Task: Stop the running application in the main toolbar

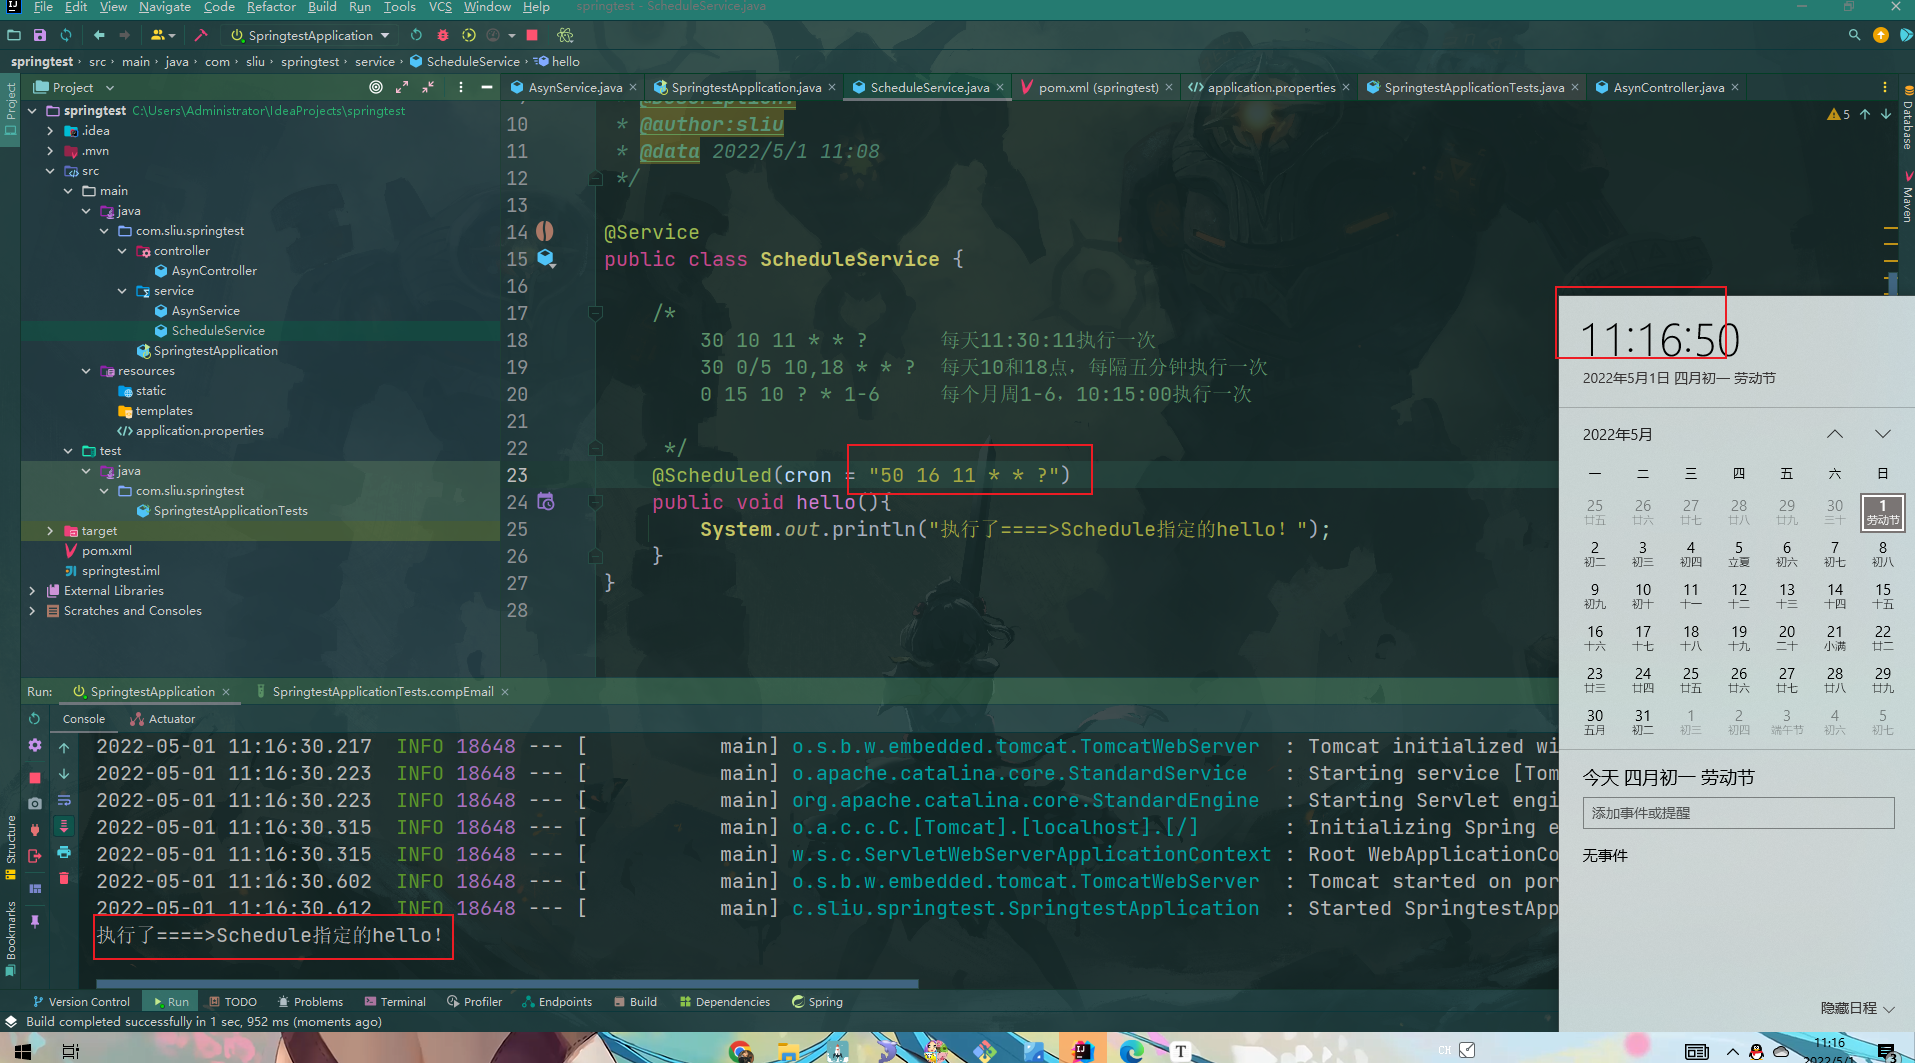Action: (x=533, y=35)
